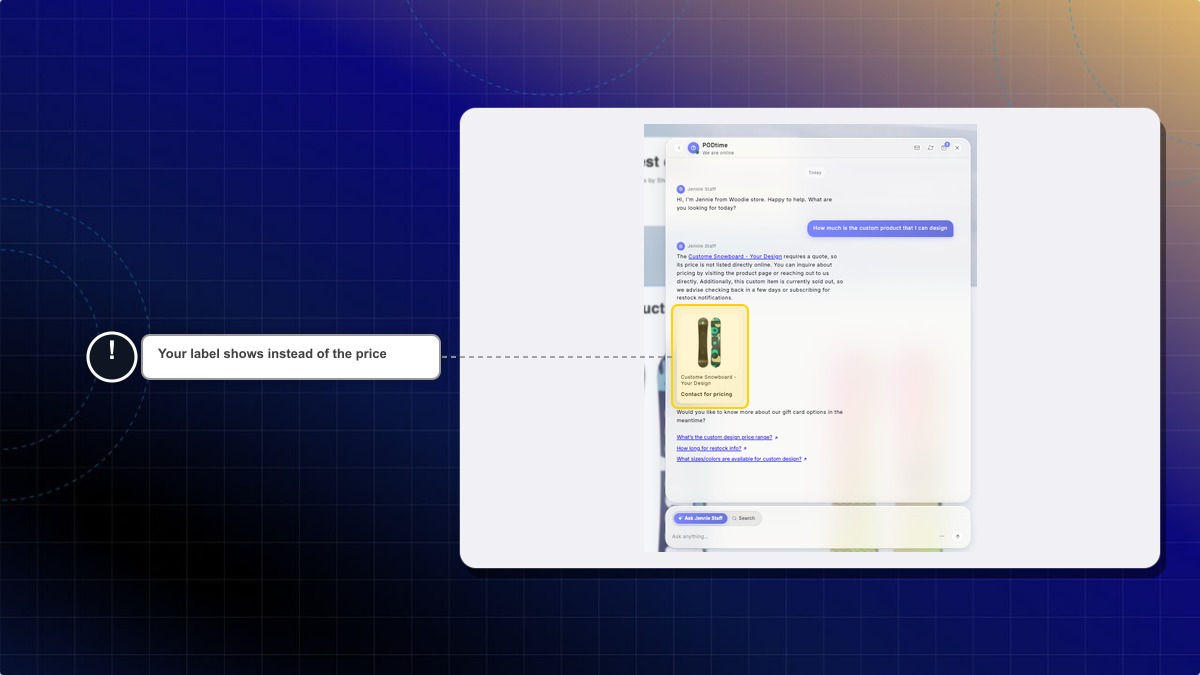Click Jennie Staff avatar in first message
Viewport: 1200px width, 675px height.
[x=681, y=189]
